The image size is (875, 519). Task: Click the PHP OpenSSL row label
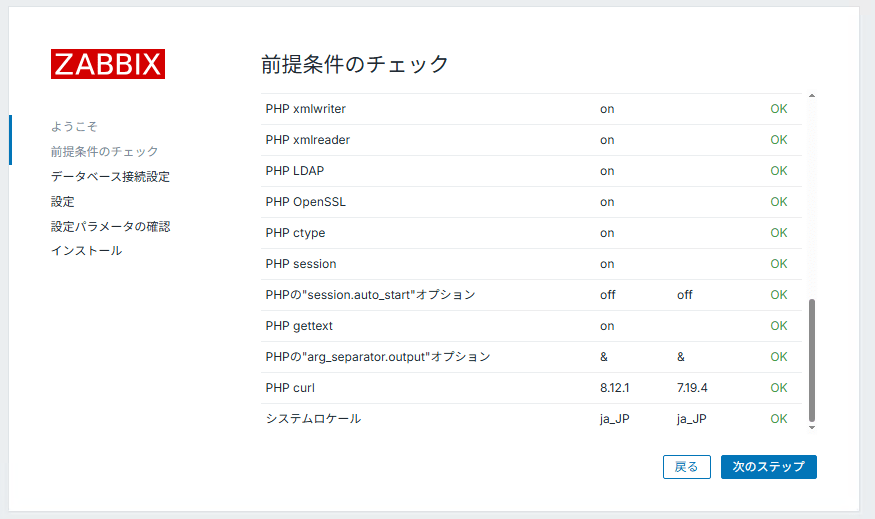pos(306,202)
